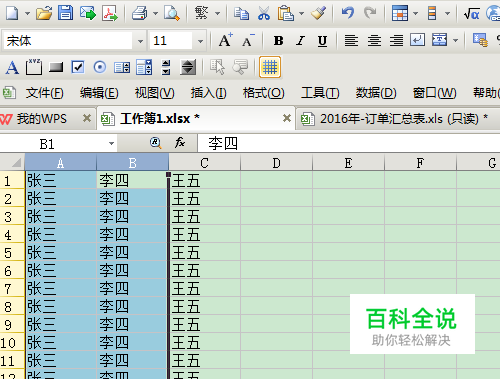Insert a group box control
Image resolution: width=500 pixels, height=379 pixels.
[34, 67]
